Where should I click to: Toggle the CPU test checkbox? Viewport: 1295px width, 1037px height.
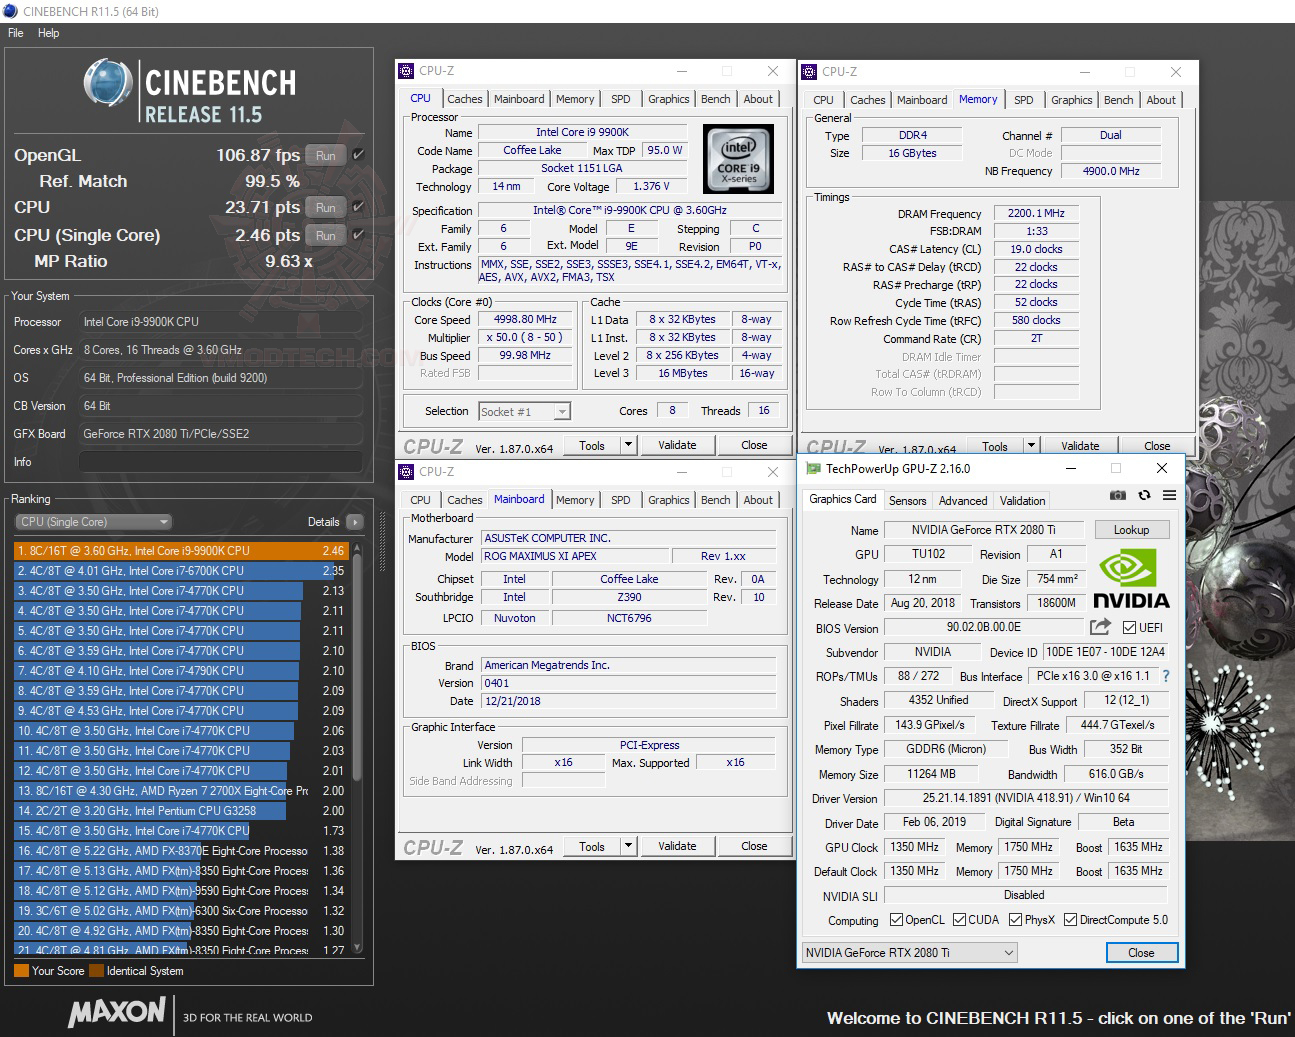[x=358, y=207]
